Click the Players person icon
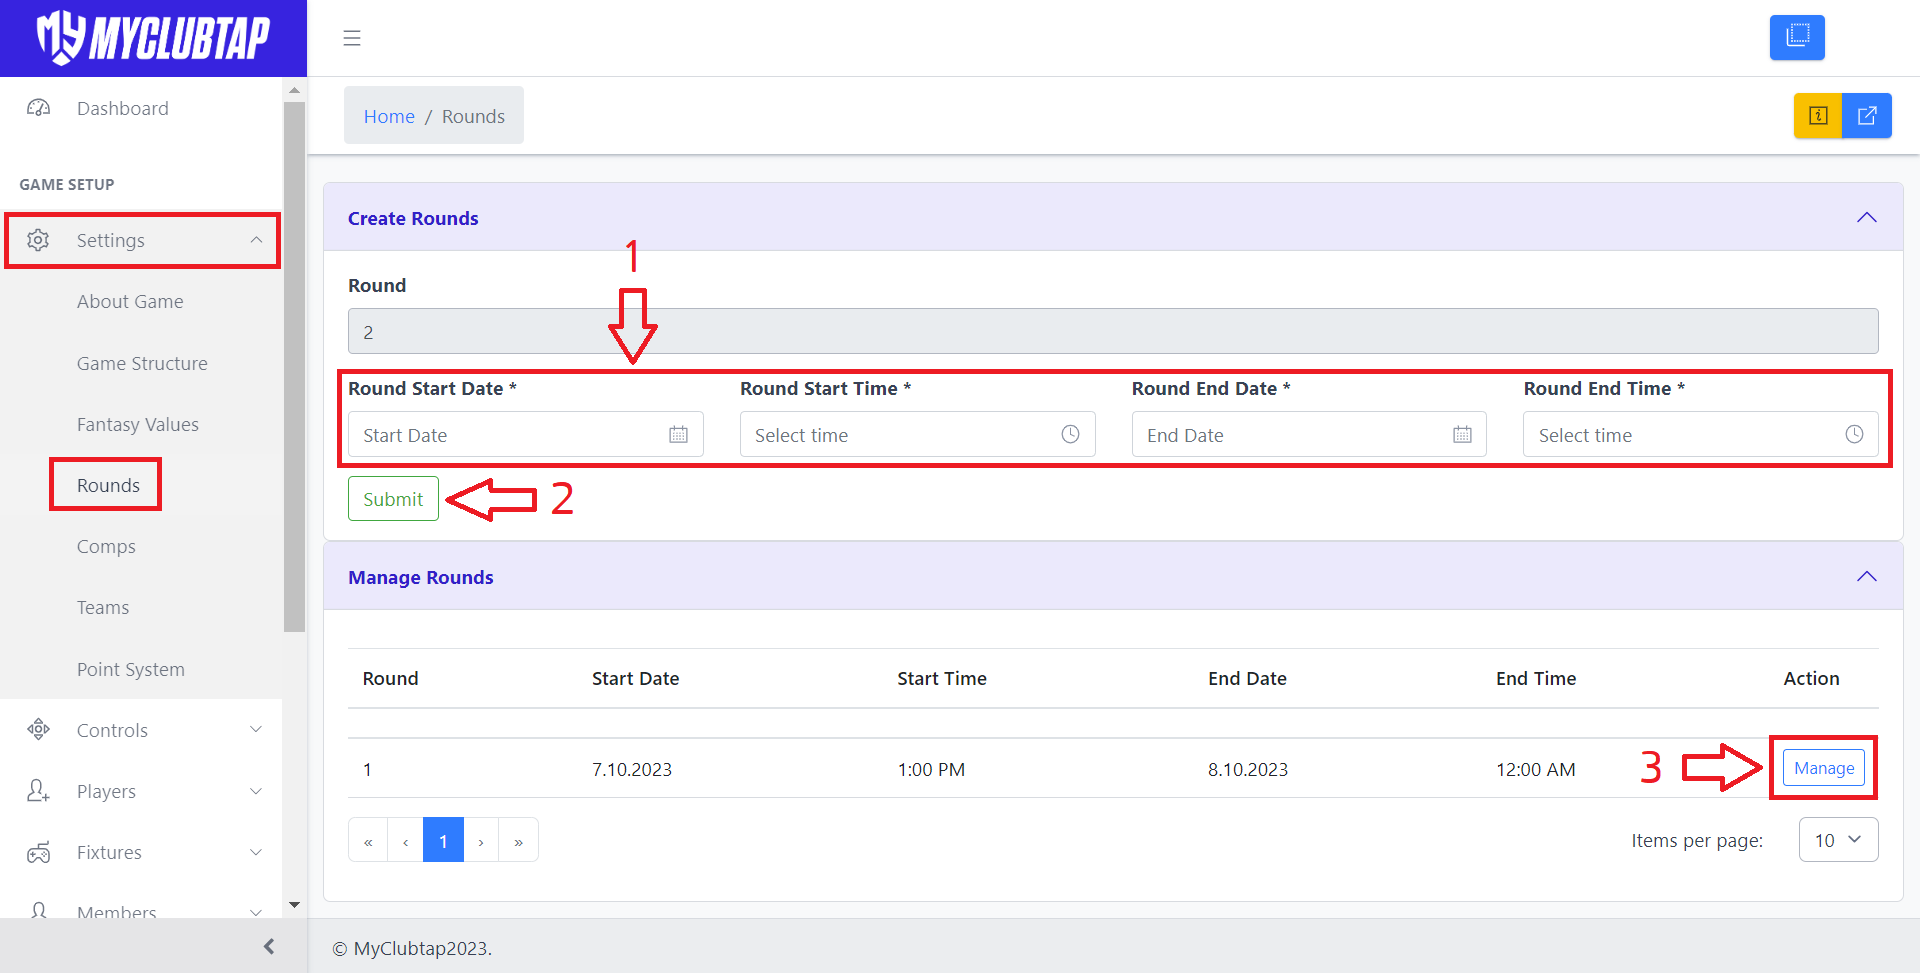 [38, 791]
